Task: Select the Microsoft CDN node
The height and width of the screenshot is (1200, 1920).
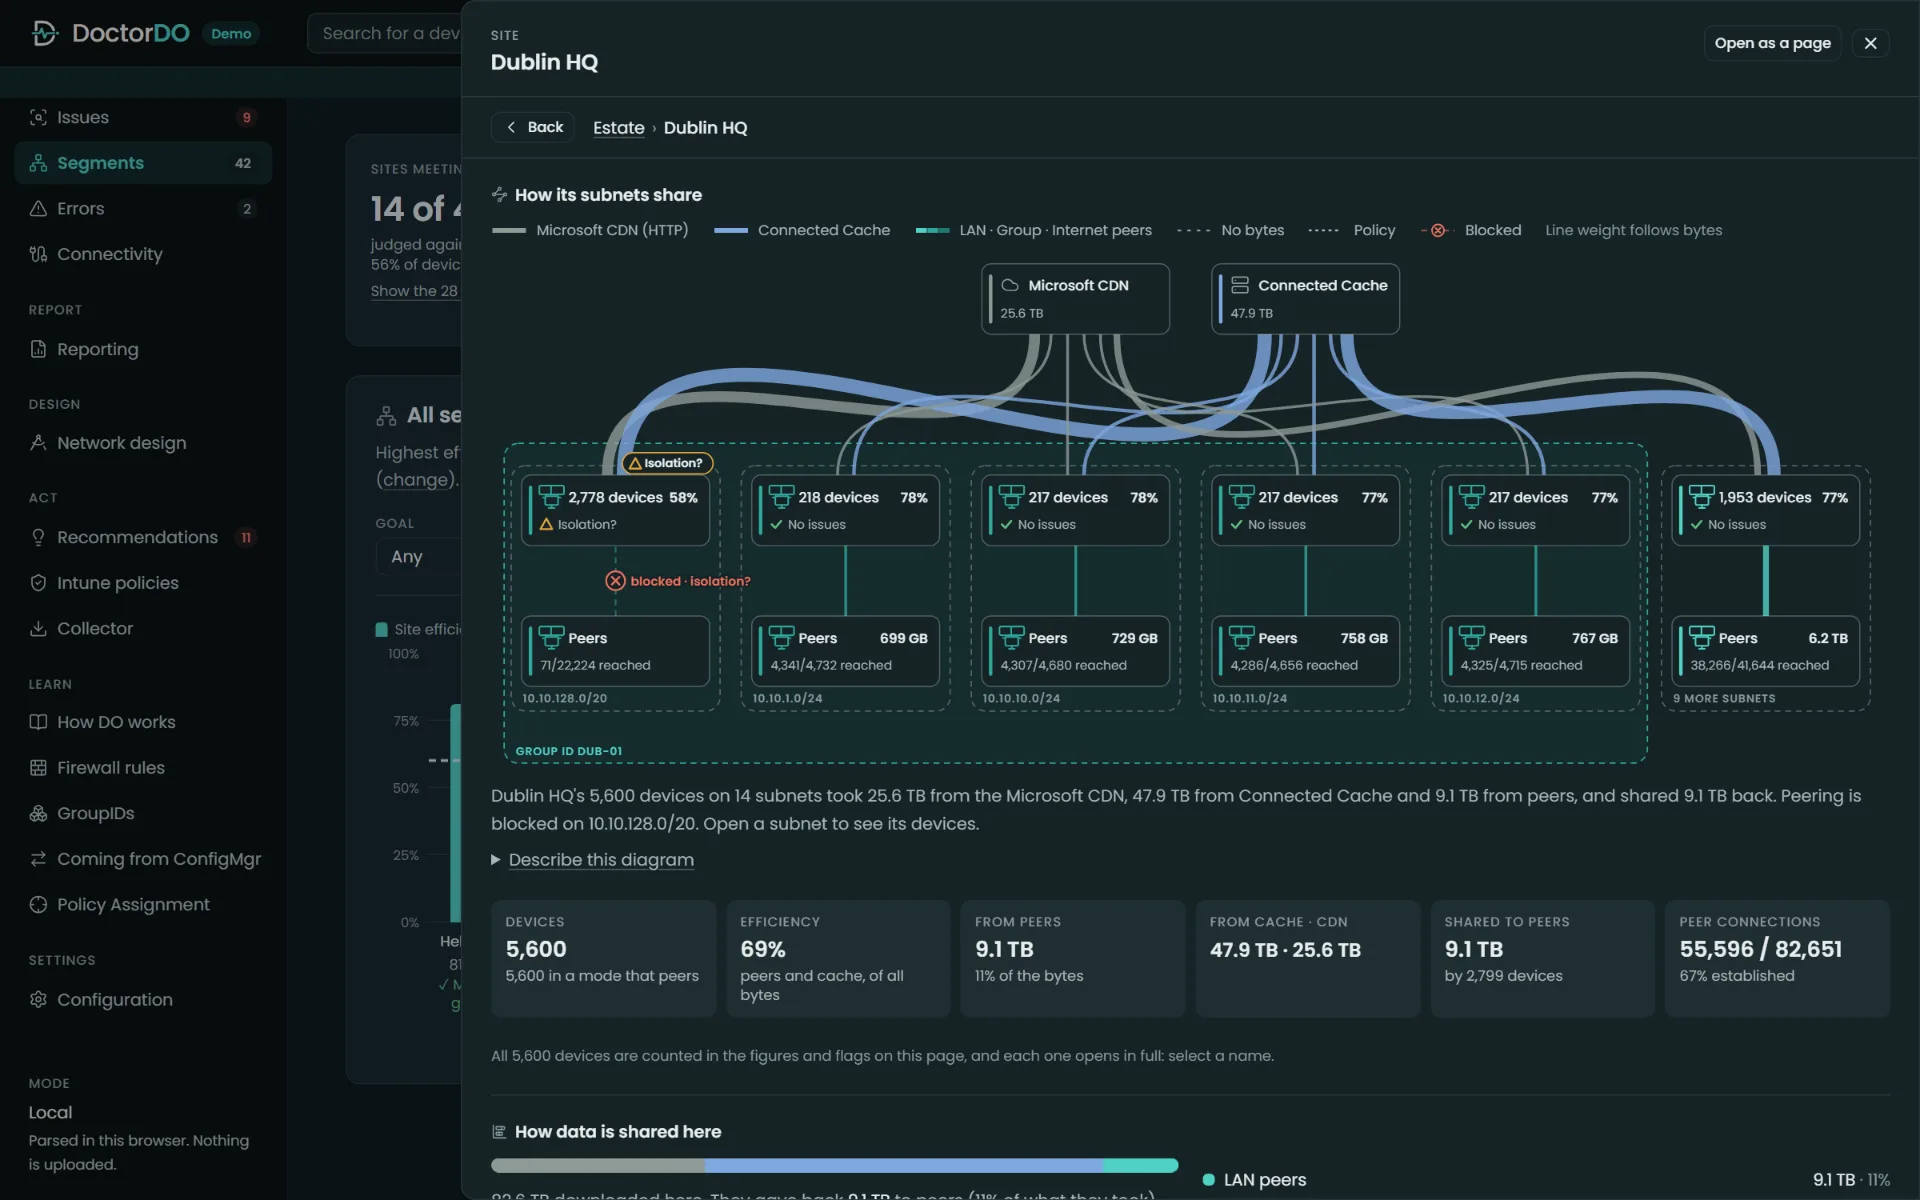Action: click(x=1075, y=299)
